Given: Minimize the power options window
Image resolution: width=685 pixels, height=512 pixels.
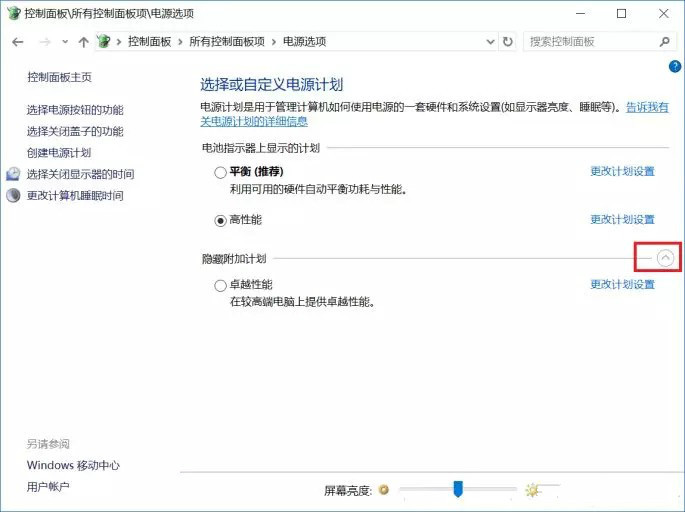Looking at the screenshot, I should pyautogui.click(x=580, y=14).
